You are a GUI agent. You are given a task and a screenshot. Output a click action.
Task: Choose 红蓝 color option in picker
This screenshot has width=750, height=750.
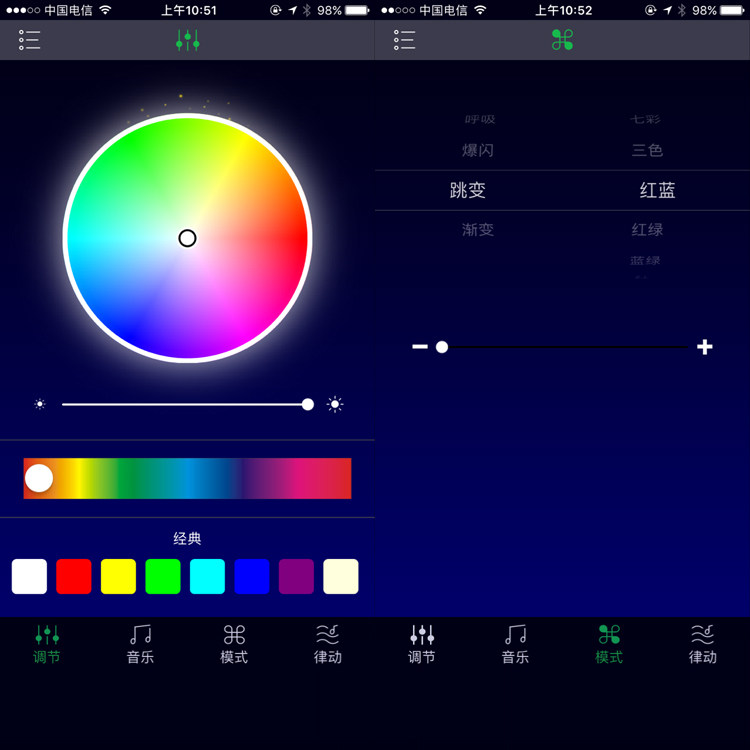657,190
